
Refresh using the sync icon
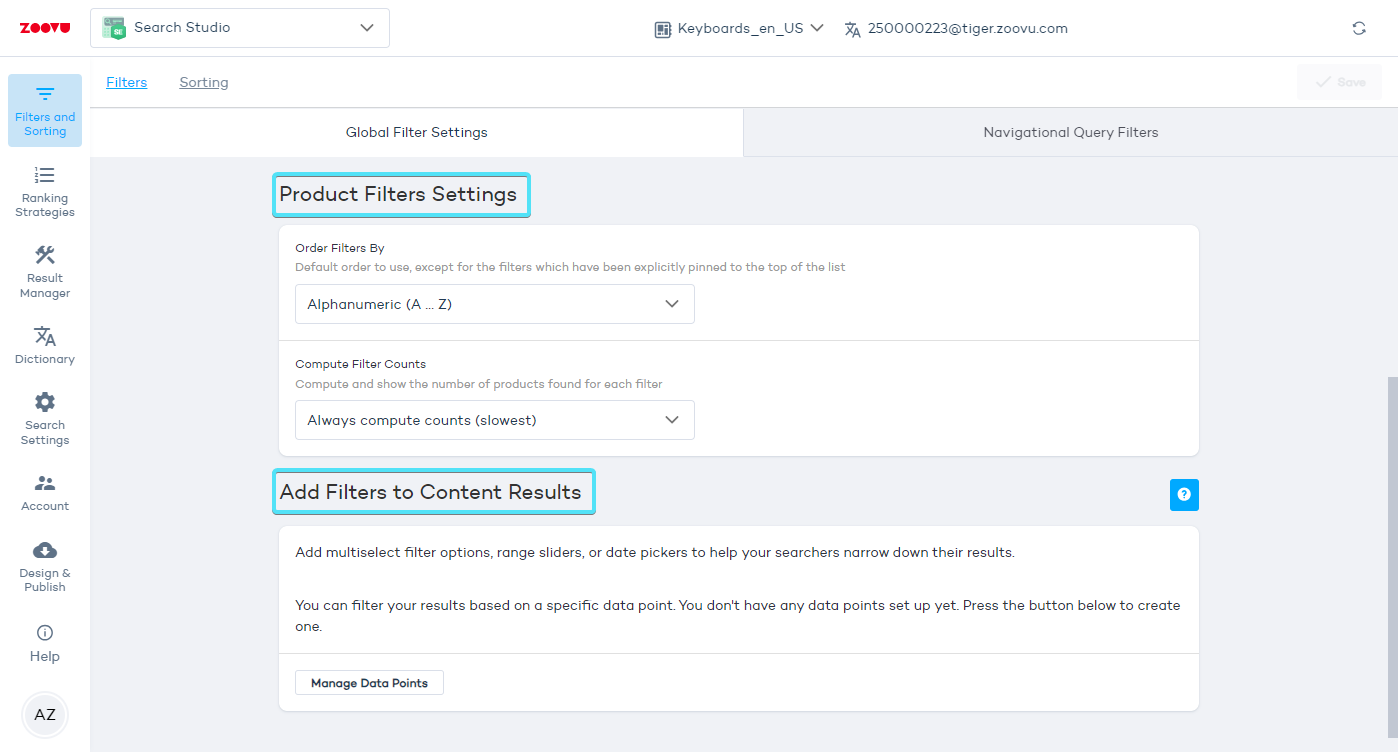pyautogui.click(x=1359, y=28)
